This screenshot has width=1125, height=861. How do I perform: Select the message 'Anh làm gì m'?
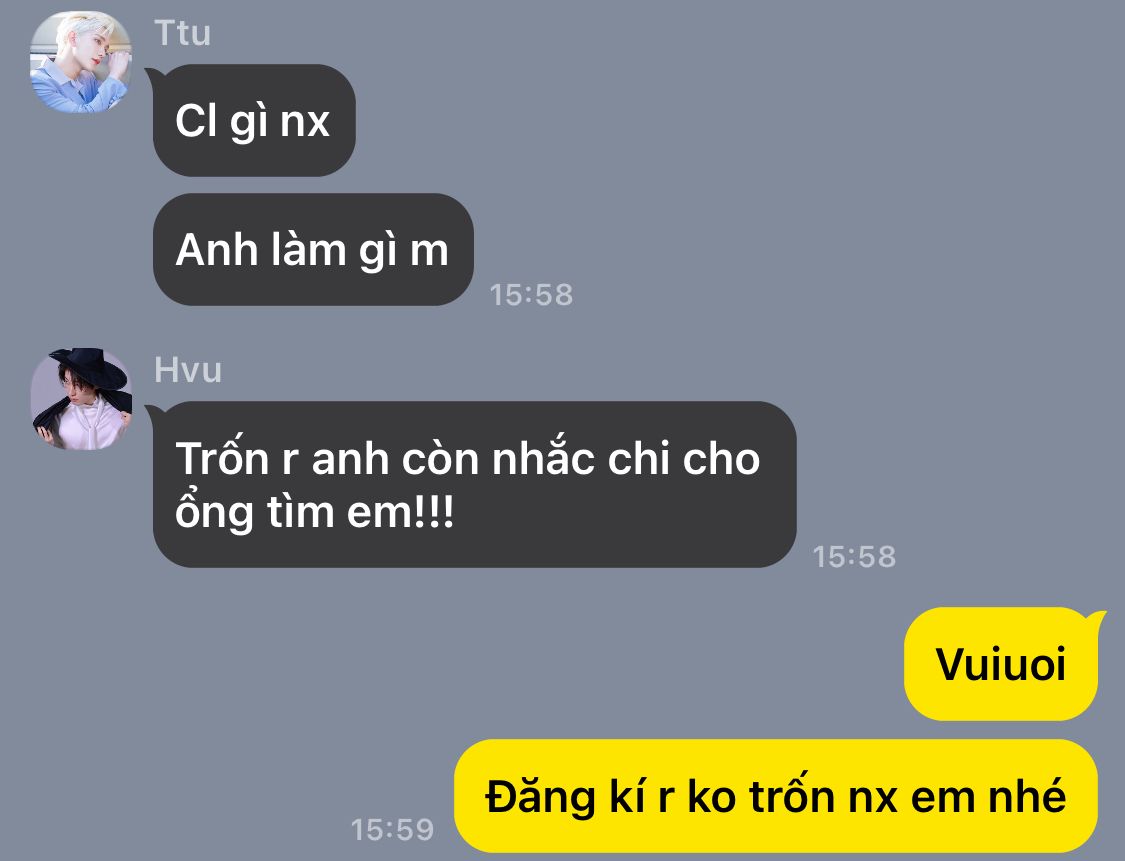(313, 250)
